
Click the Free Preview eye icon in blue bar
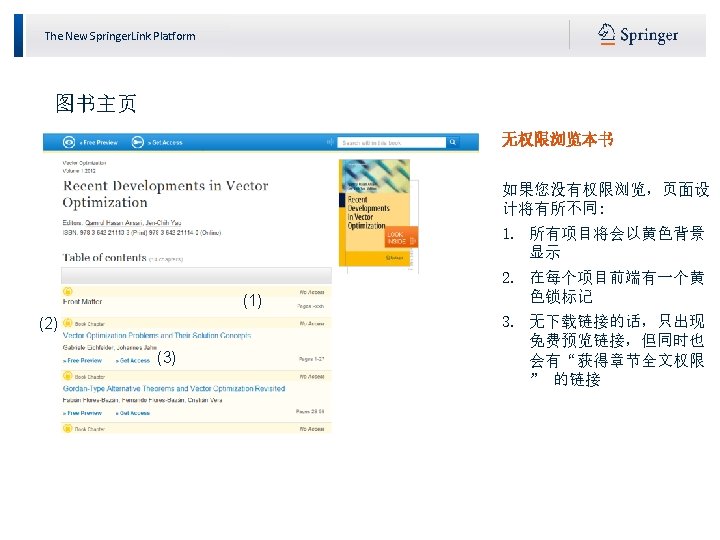69,142
